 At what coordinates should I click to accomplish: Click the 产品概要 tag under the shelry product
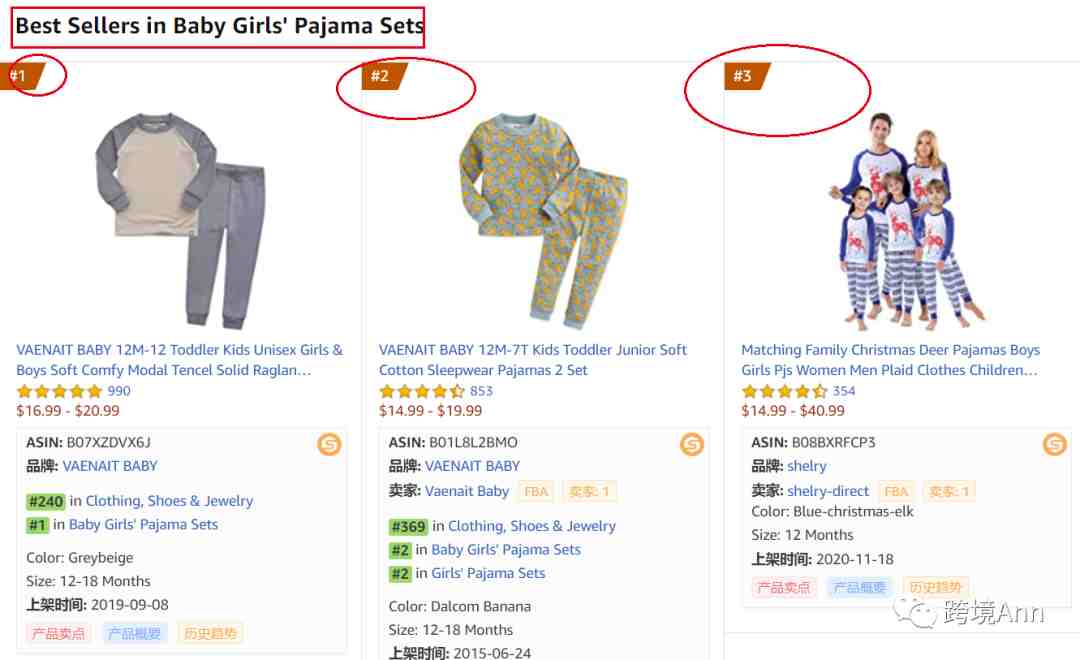pos(859,587)
